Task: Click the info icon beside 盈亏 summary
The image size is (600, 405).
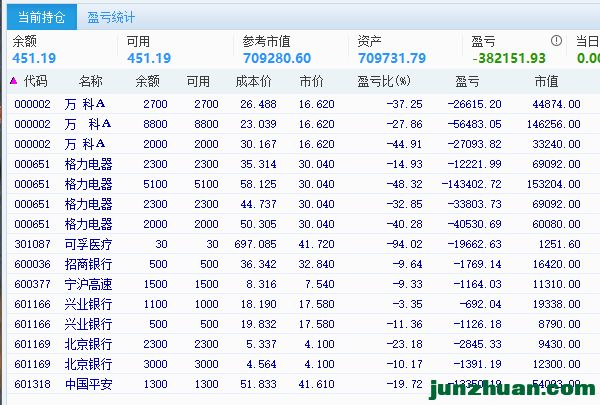Action: (556, 41)
